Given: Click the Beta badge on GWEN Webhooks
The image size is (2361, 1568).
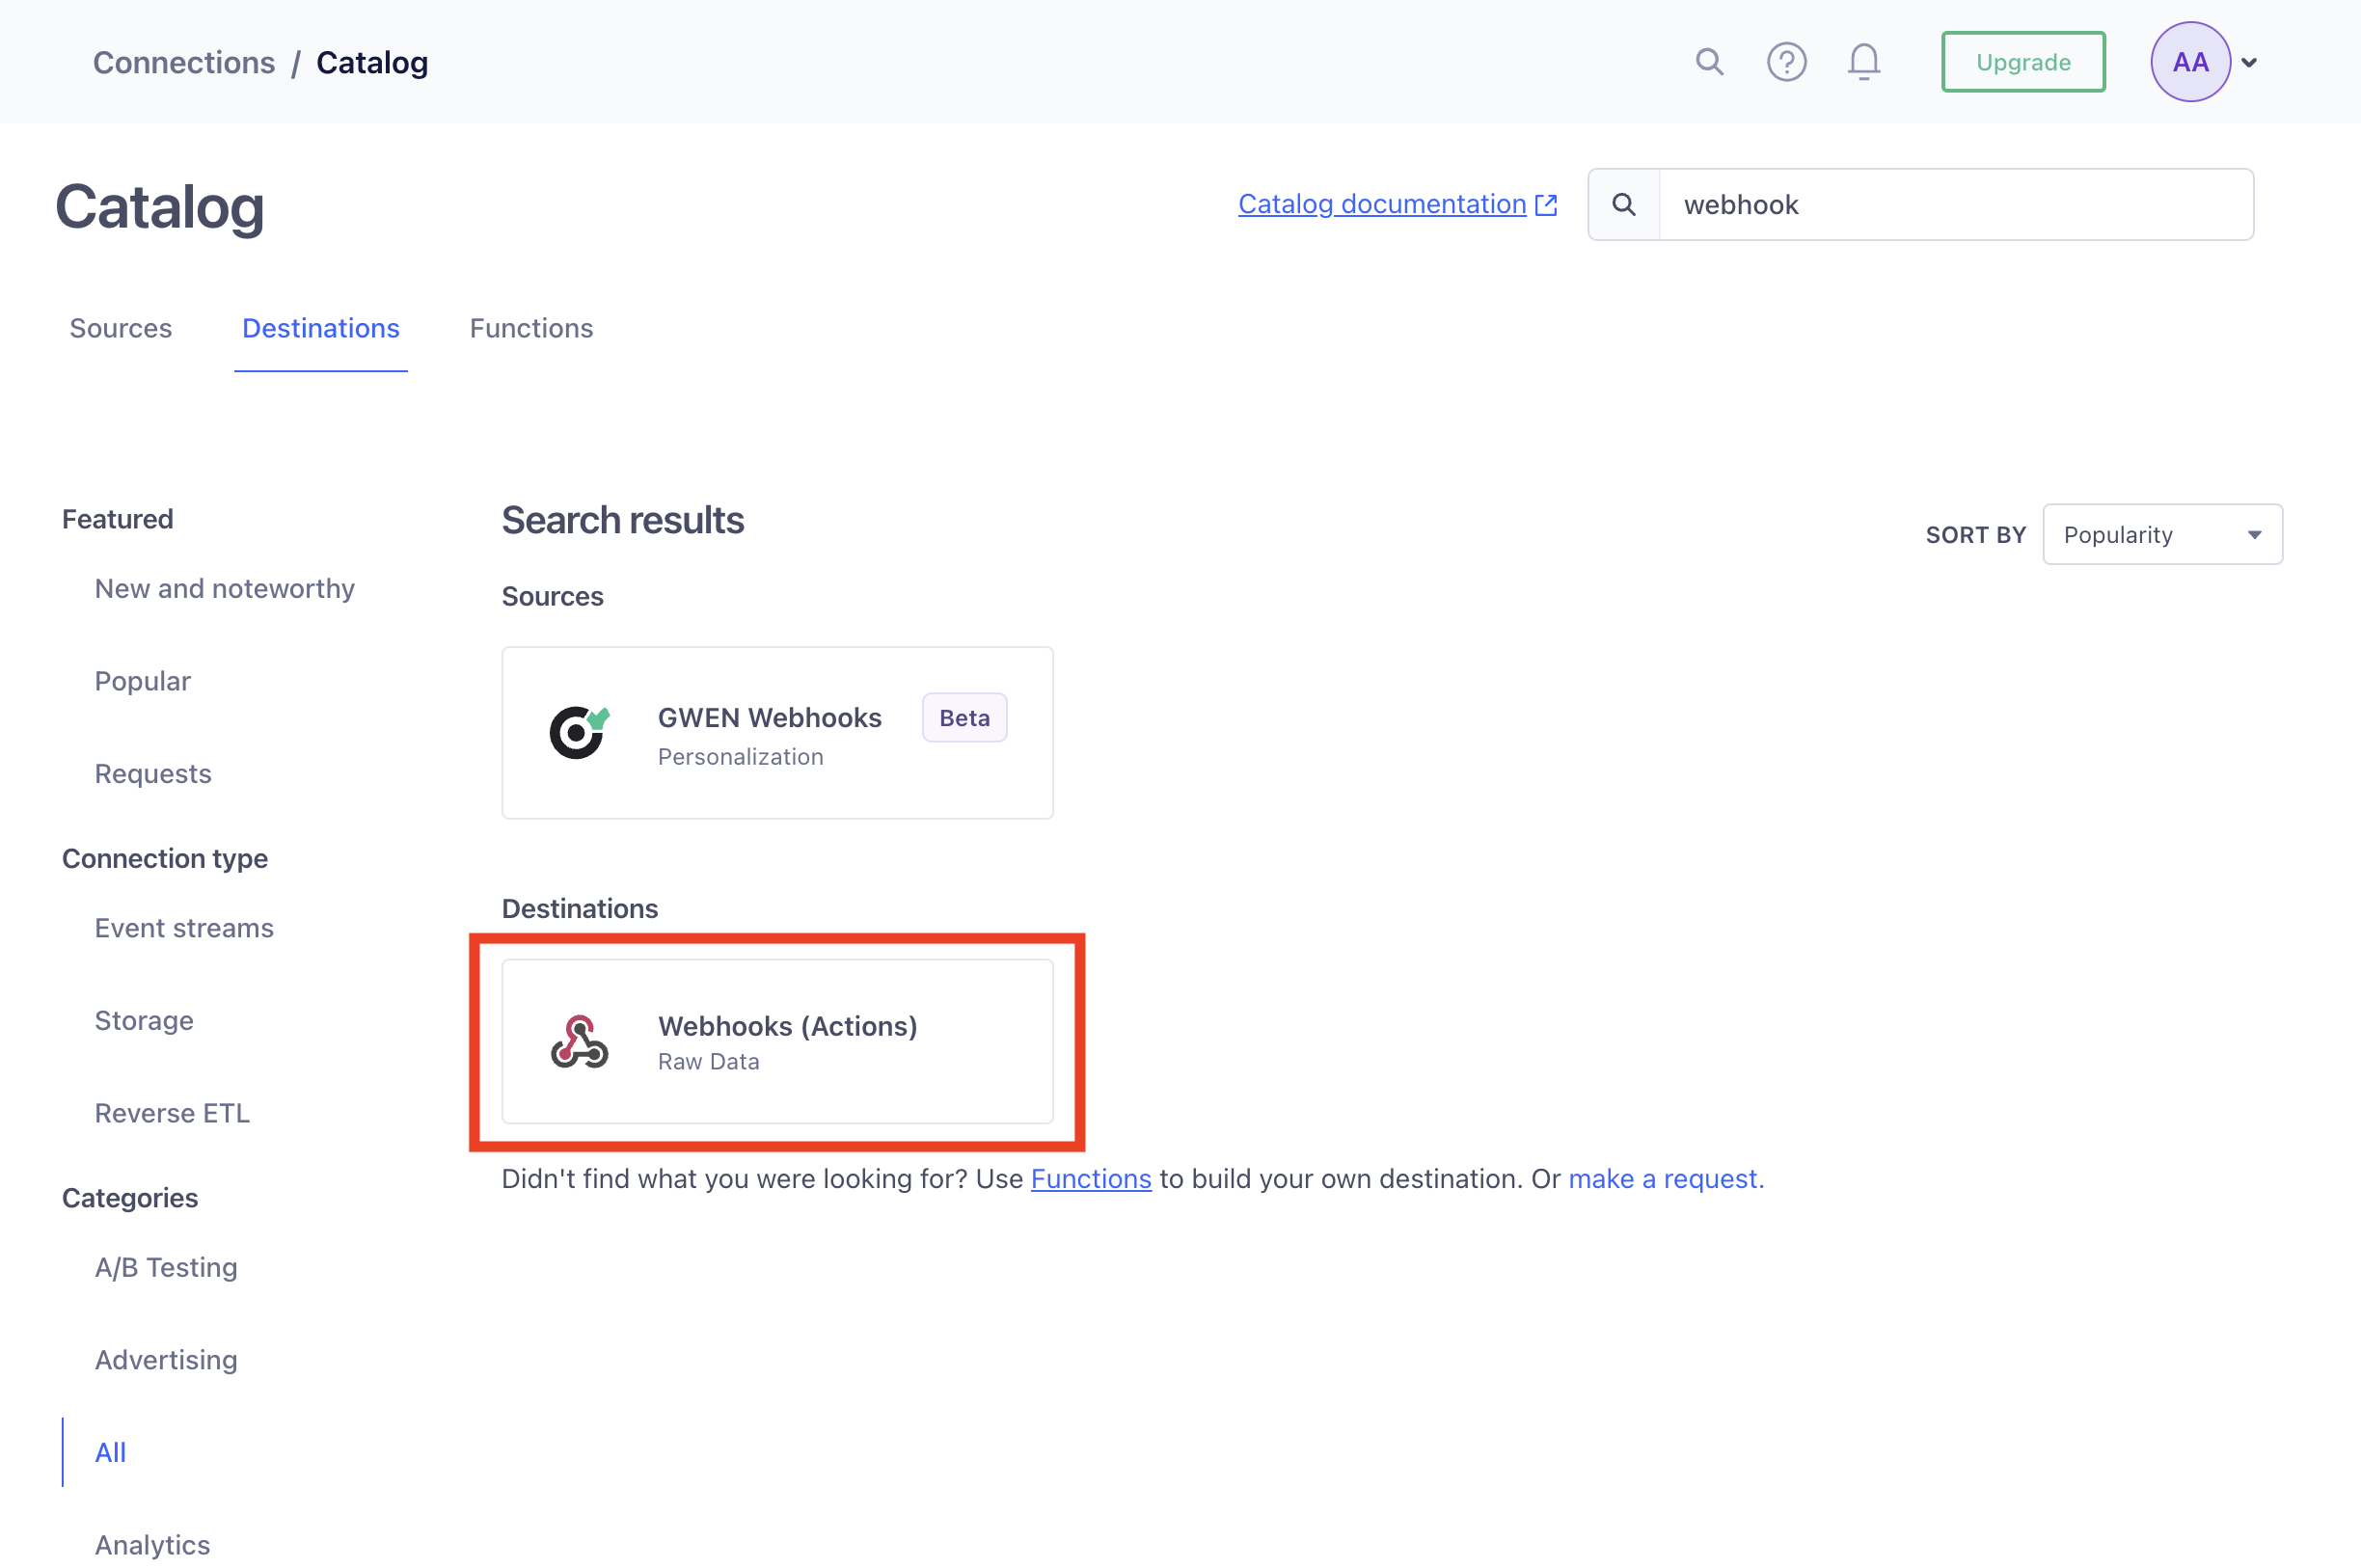Looking at the screenshot, I should pos(964,718).
